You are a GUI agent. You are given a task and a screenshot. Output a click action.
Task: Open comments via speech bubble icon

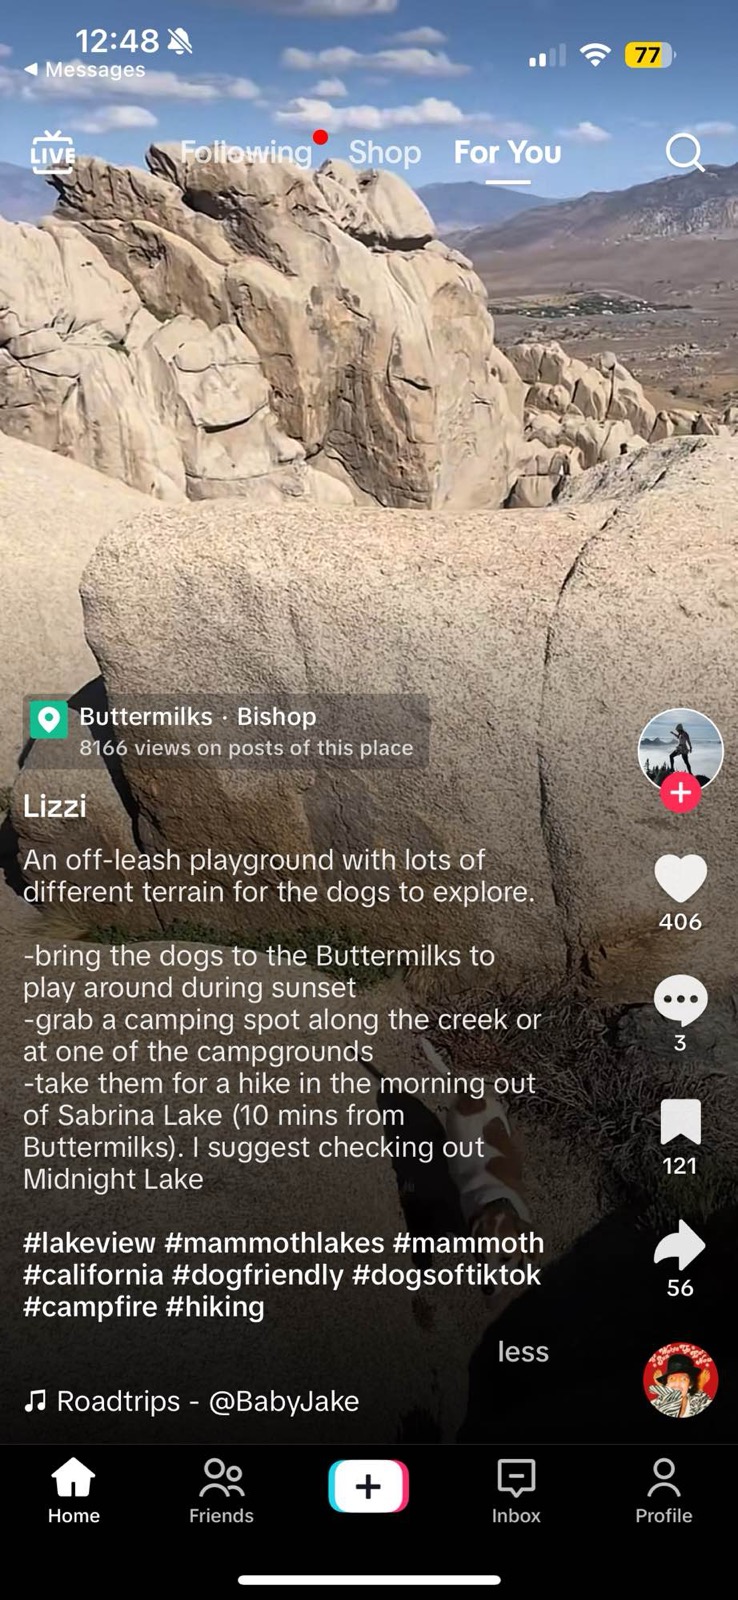[x=680, y=1000]
